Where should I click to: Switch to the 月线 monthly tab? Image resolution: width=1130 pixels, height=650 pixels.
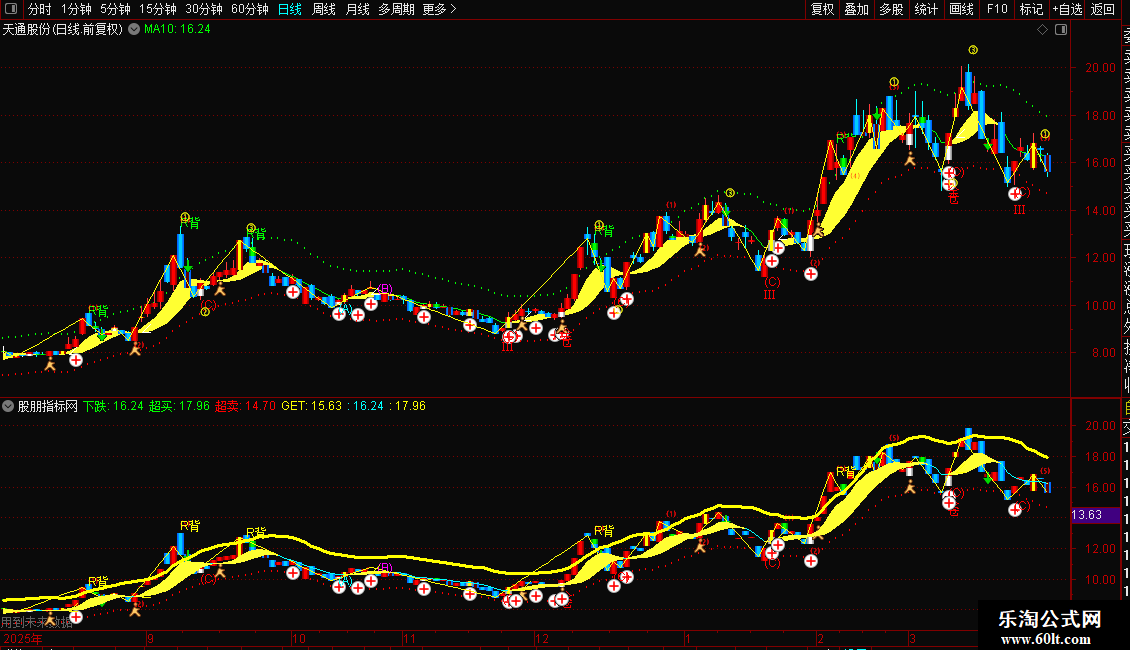pos(357,9)
